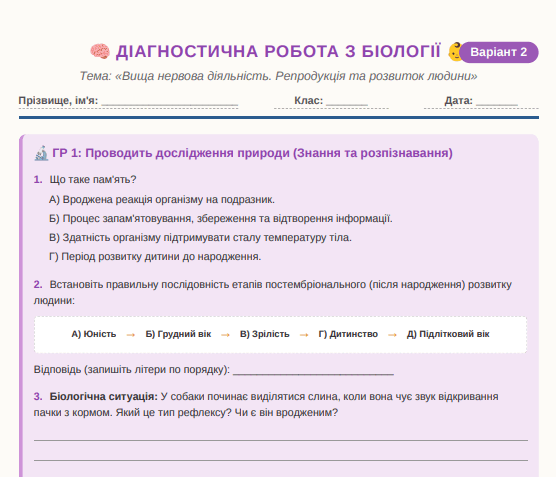Click the stage Б) Грудний вік
The height and width of the screenshot is (477, 556).
coord(178,334)
